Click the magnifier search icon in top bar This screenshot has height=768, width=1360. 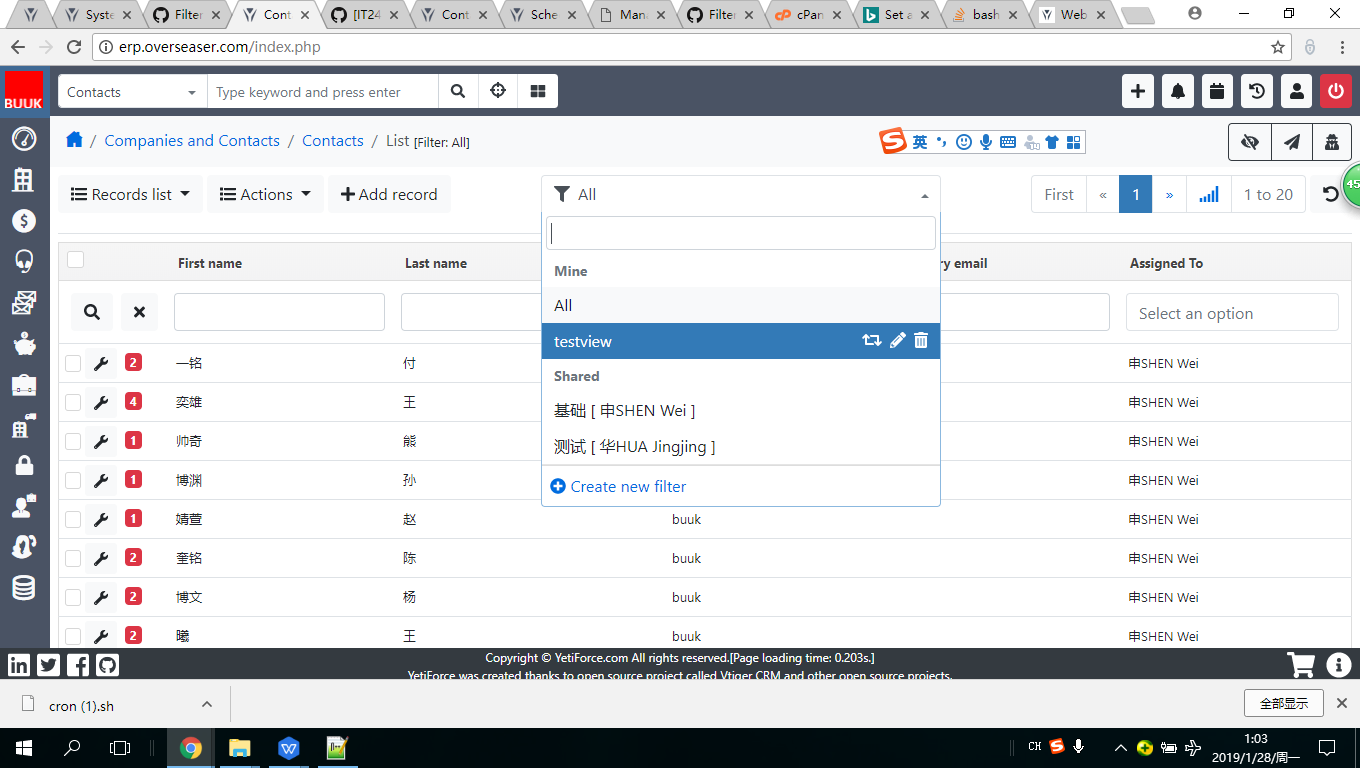(x=458, y=92)
